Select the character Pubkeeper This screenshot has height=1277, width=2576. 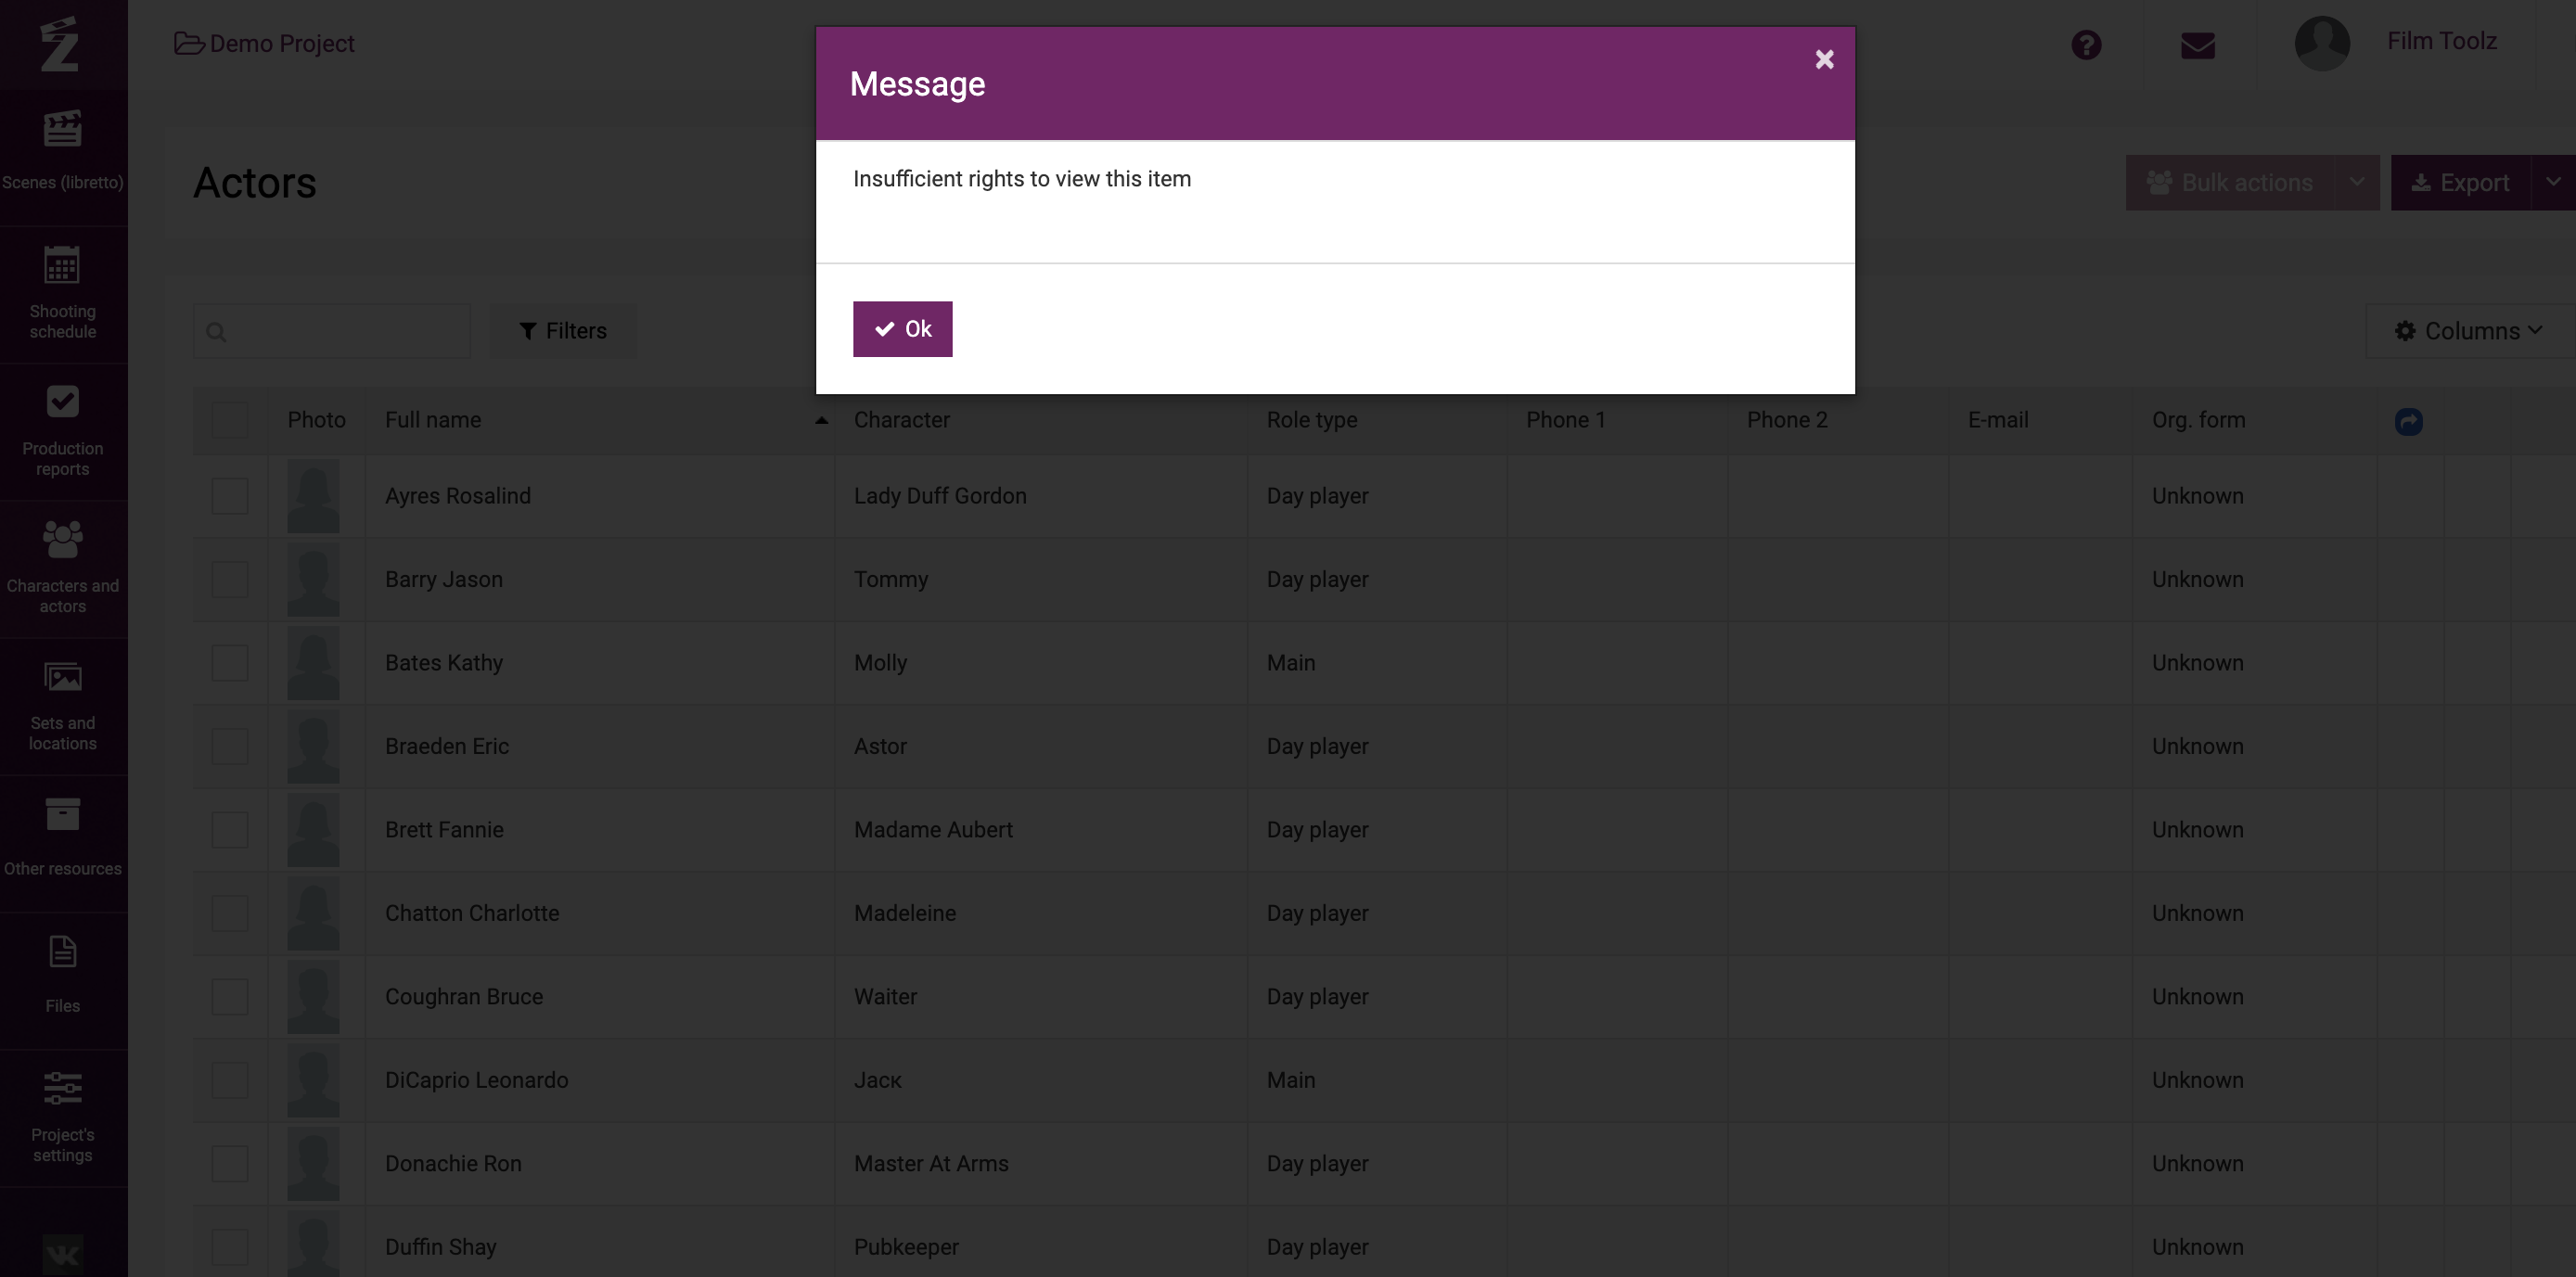pyautogui.click(x=905, y=1247)
